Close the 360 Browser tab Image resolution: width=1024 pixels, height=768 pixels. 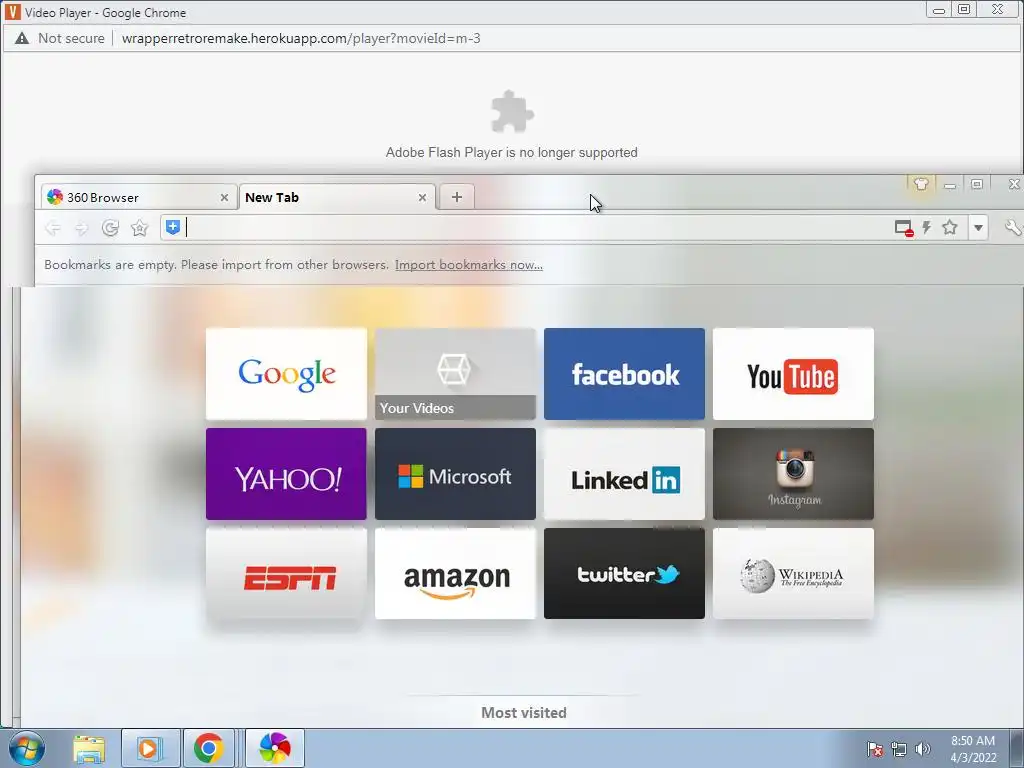(224, 197)
